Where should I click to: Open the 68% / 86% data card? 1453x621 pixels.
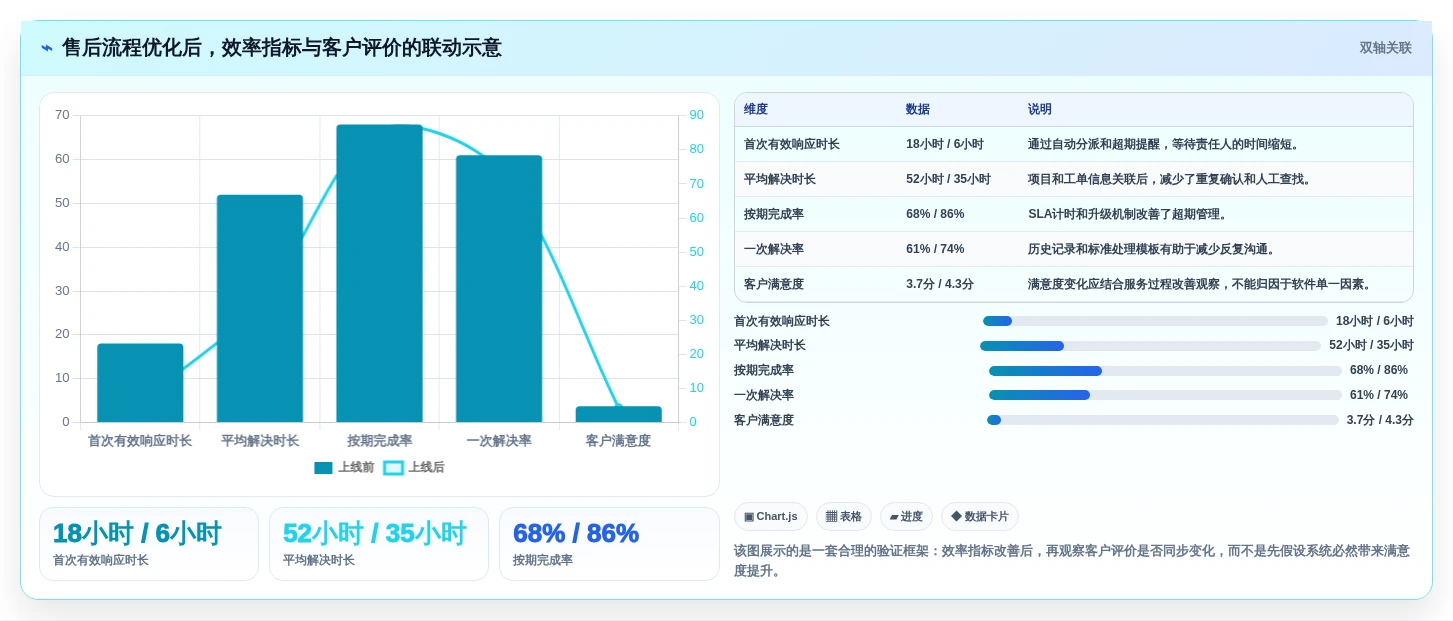pos(609,544)
